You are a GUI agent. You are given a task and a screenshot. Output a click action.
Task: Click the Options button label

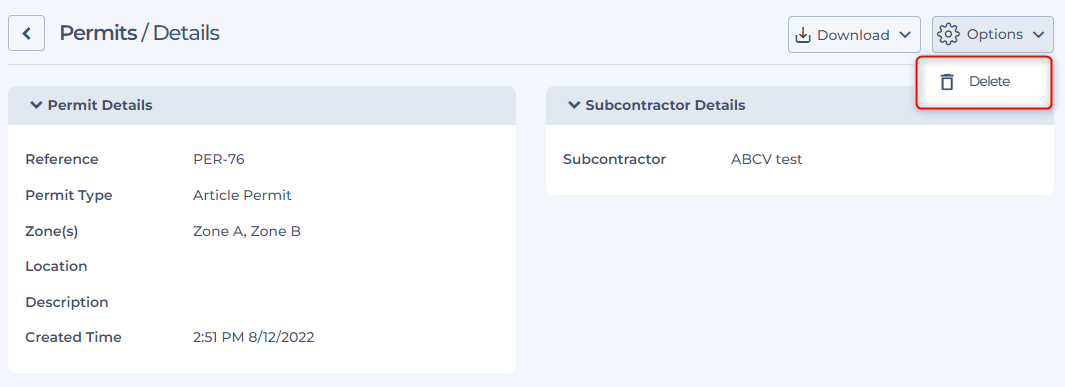point(995,34)
